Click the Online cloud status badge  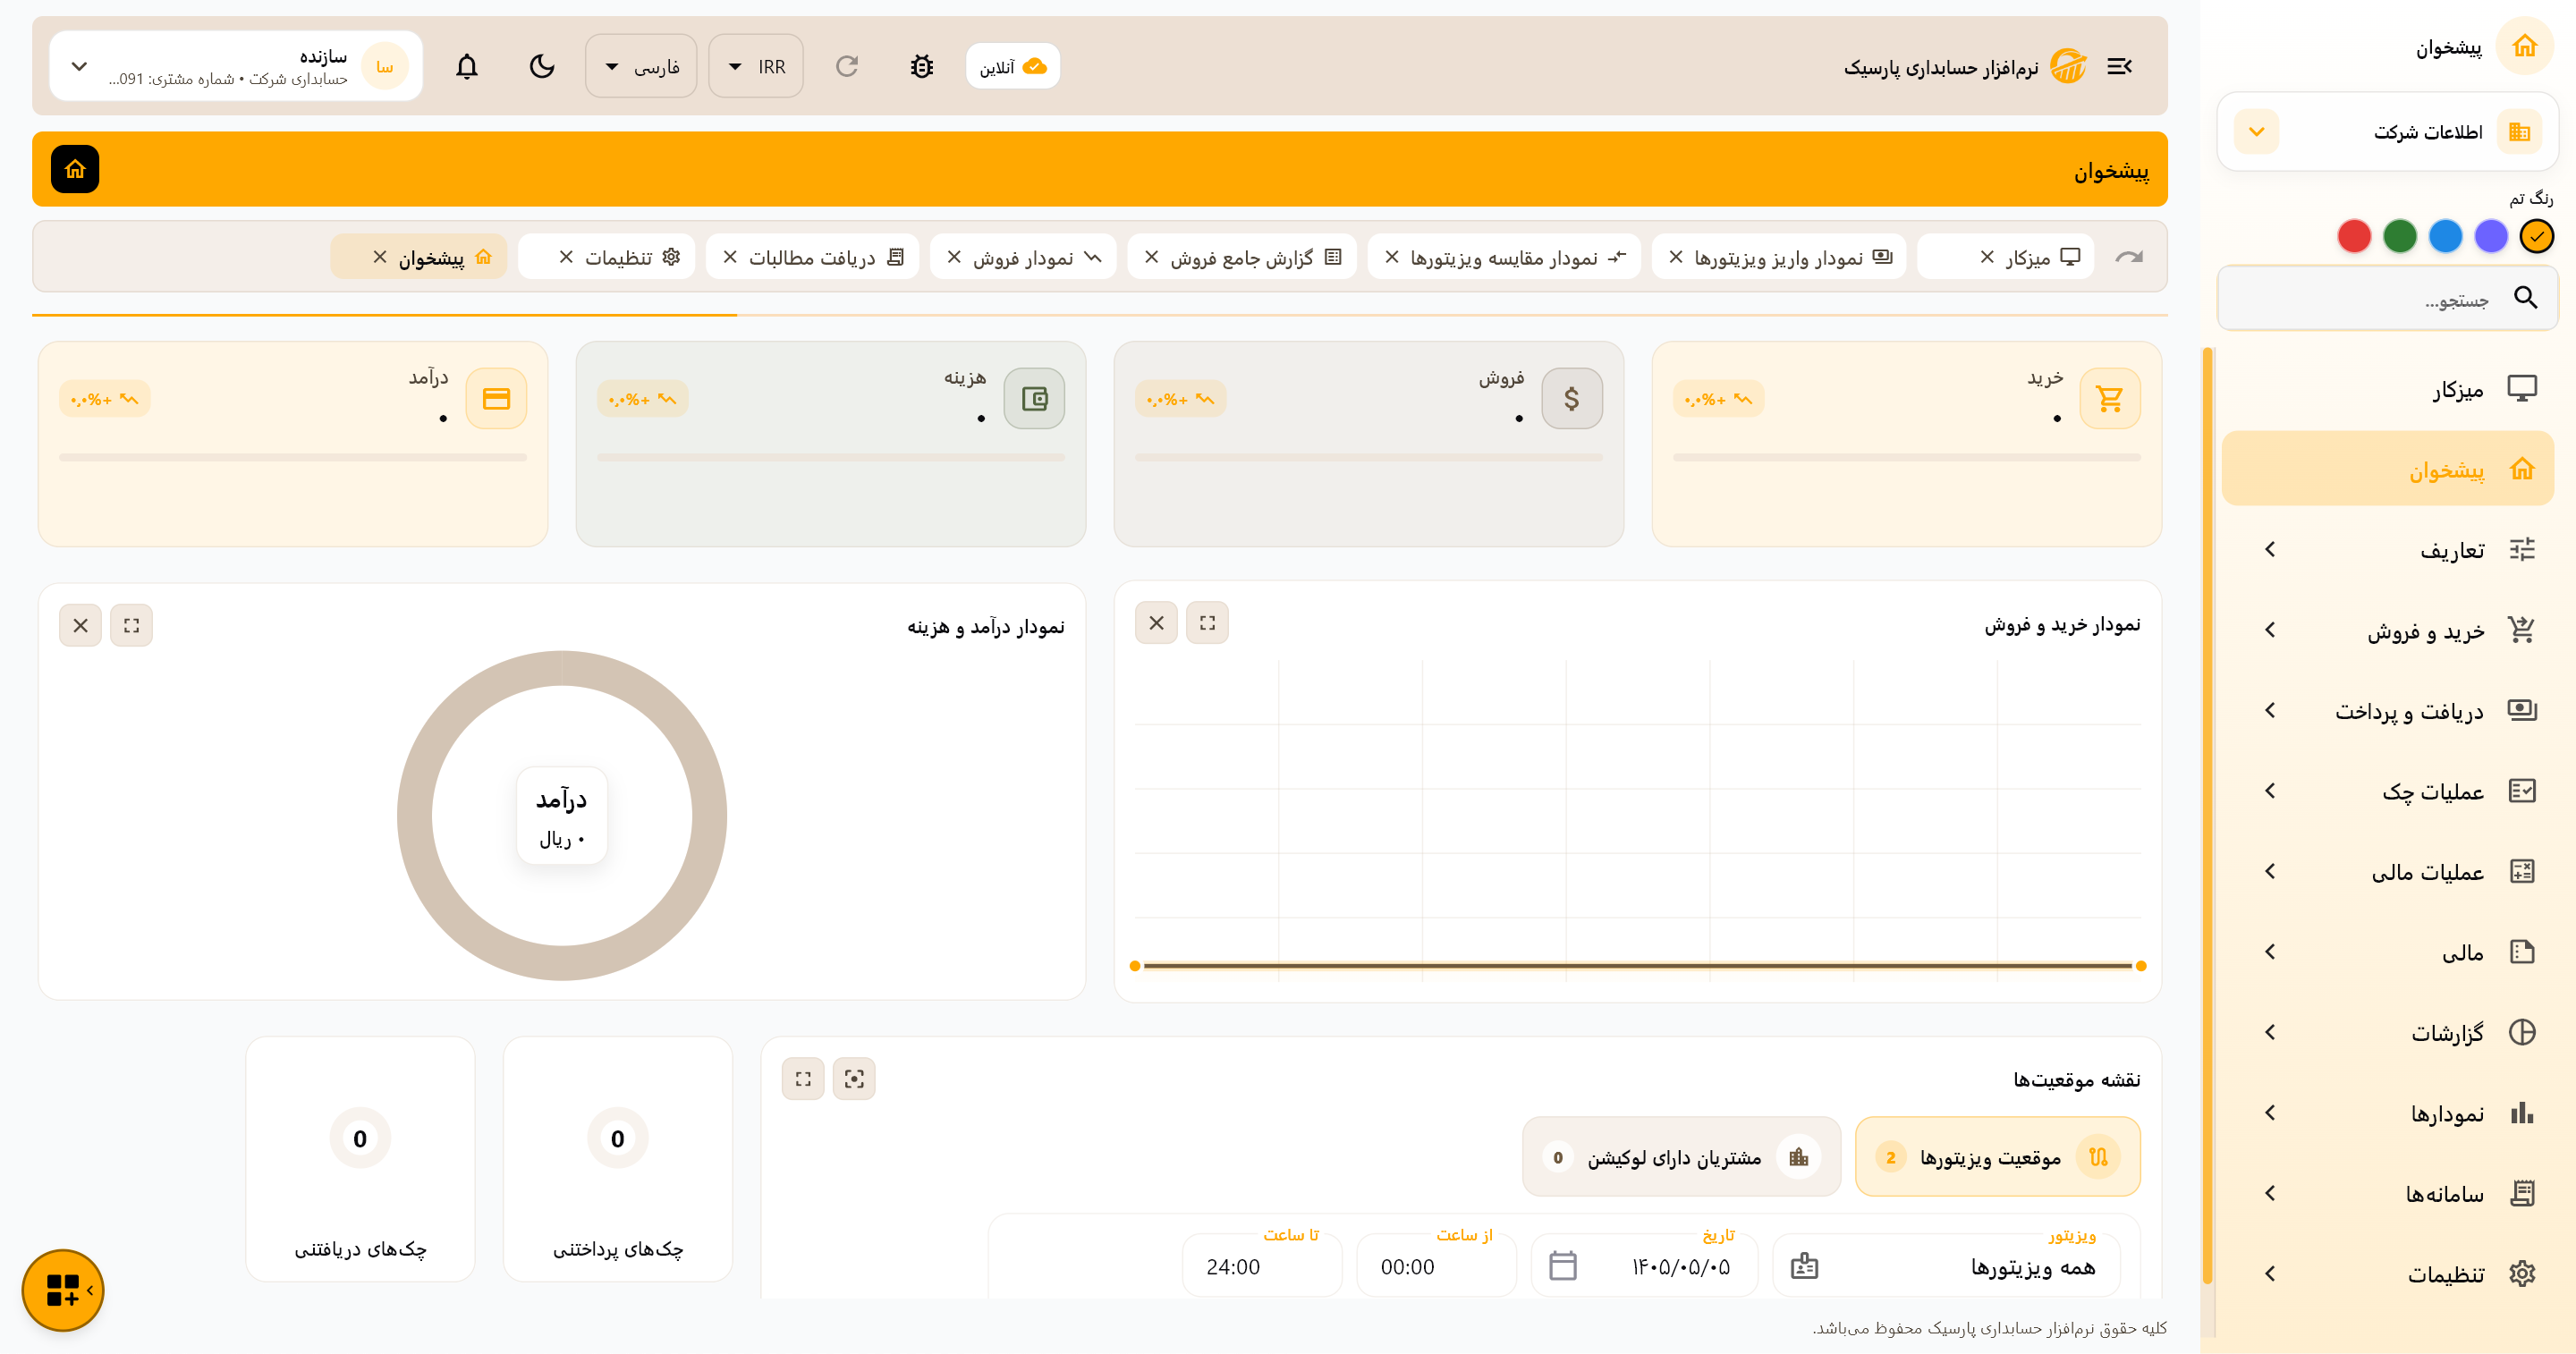click(1013, 66)
